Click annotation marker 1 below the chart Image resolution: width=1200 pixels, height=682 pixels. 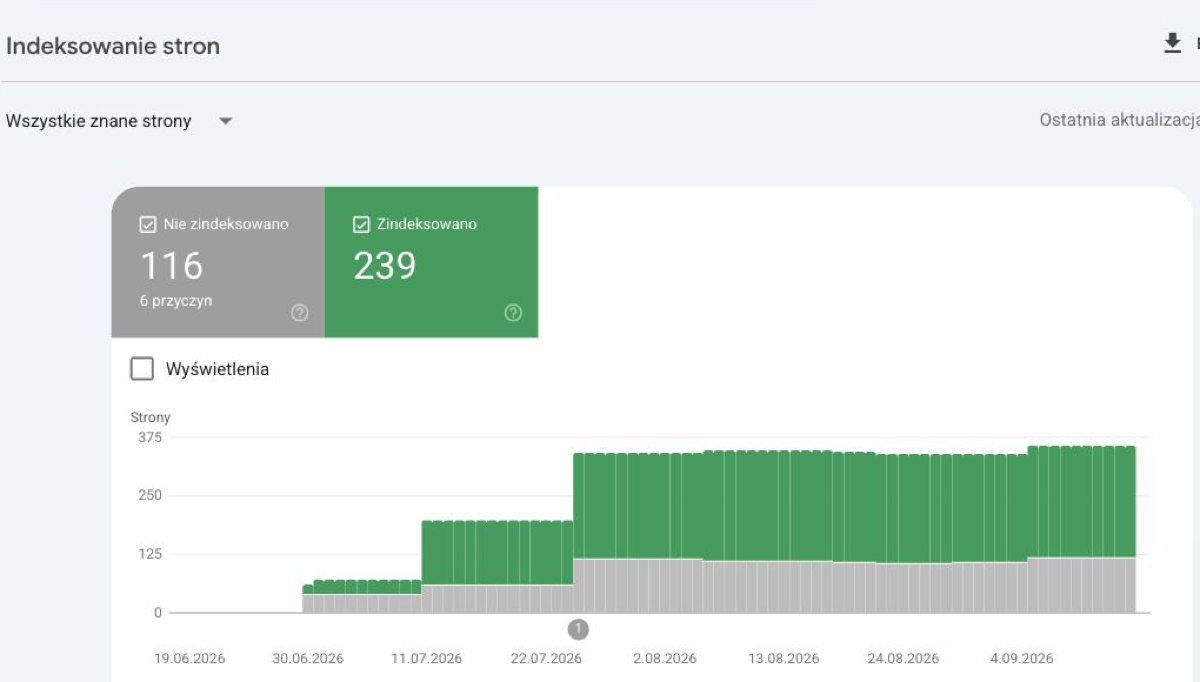pos(578,629)
